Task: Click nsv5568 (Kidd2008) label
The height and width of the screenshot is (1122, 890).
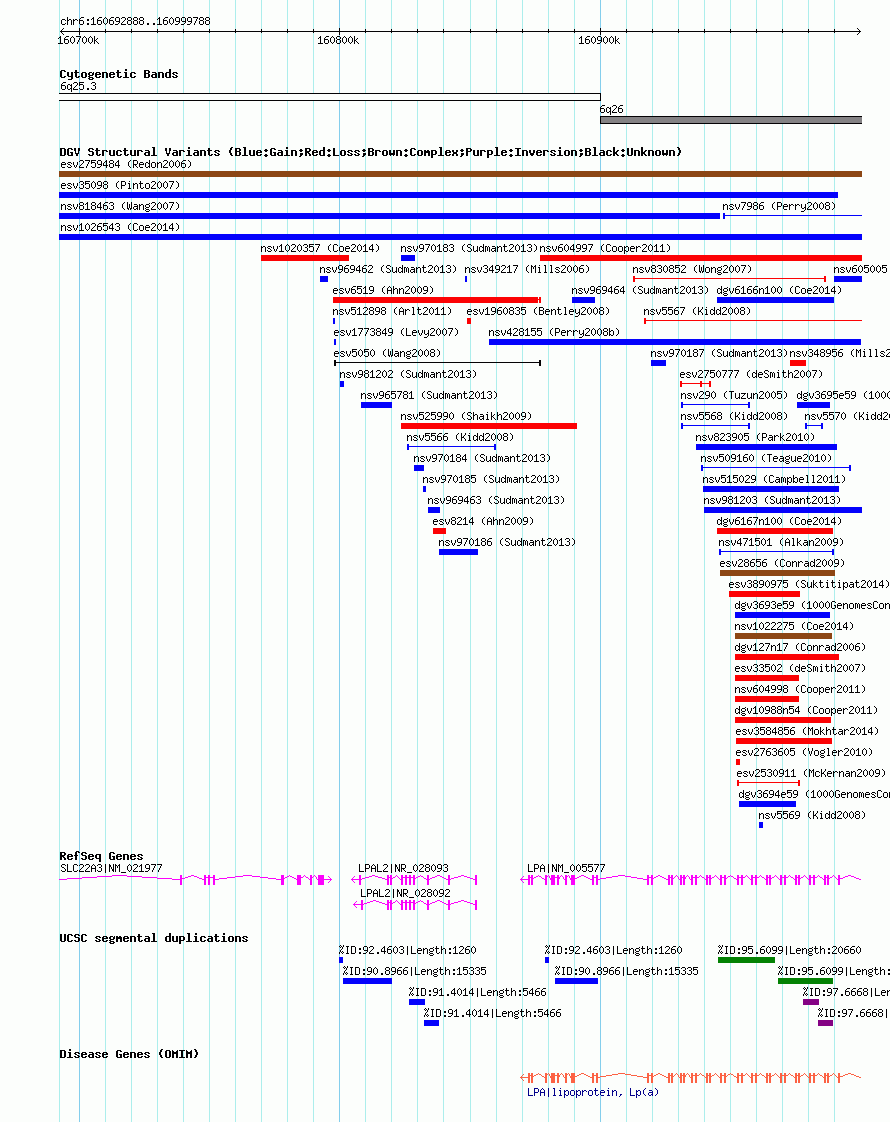Action: 734,416
